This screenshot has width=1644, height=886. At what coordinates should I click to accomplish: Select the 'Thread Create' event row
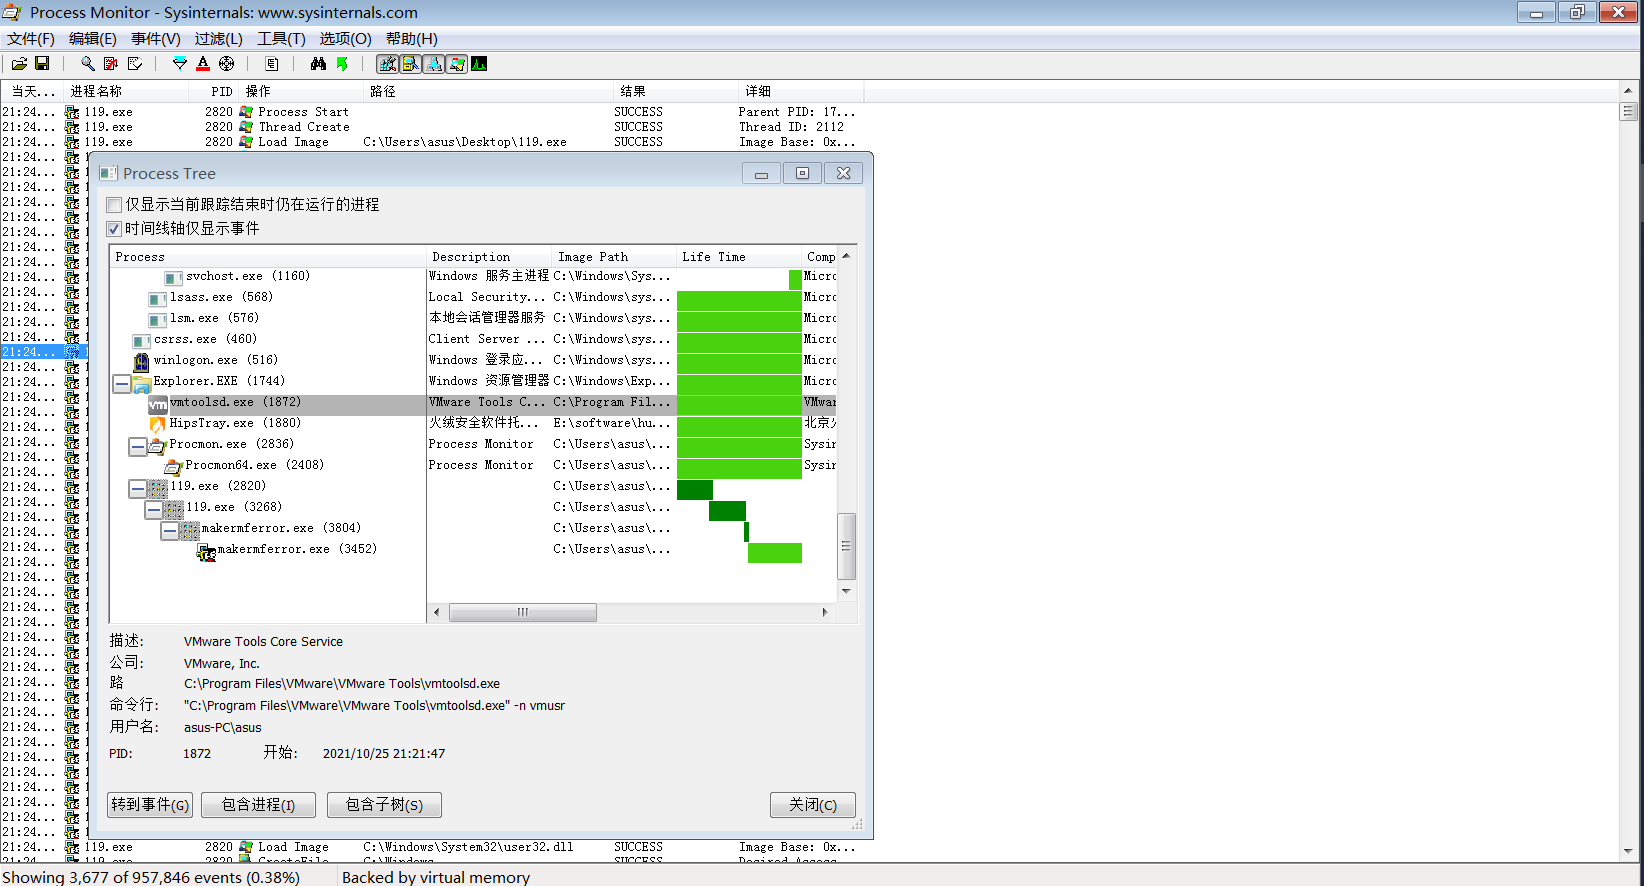[x=430, y=127]
